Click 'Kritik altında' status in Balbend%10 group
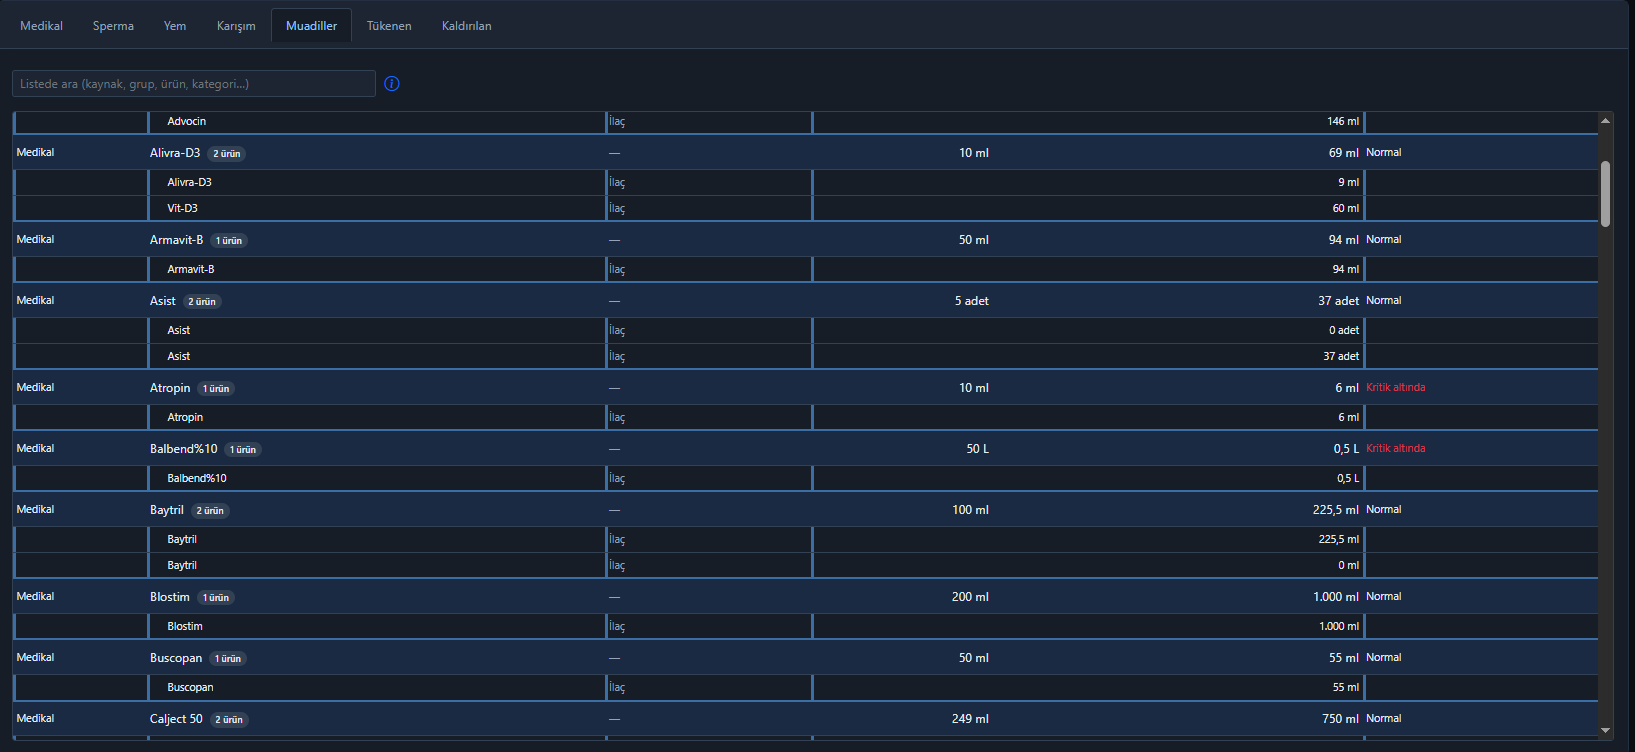This screenshot has width=1635, height=752. [x=1396, y=449]
